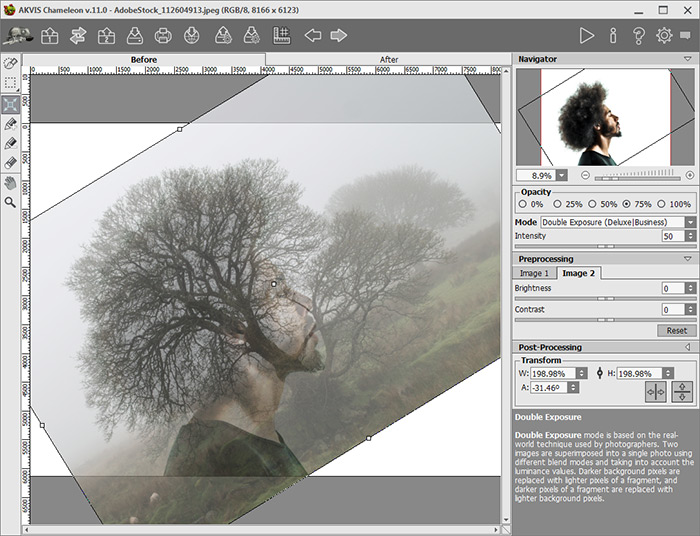
Task: Flip fragment vertically button
Action: (x=682, y=392)
